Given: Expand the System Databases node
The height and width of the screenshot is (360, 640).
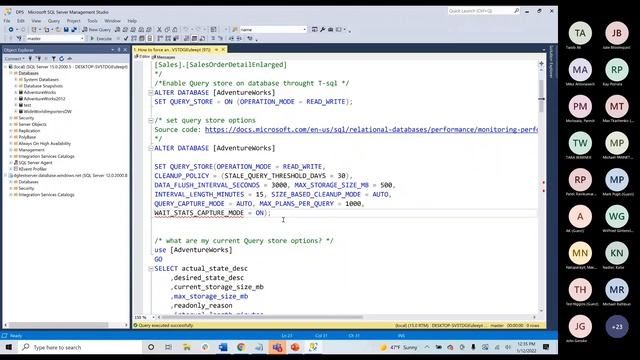Looking at the screenshot, I should coord(16,80).
